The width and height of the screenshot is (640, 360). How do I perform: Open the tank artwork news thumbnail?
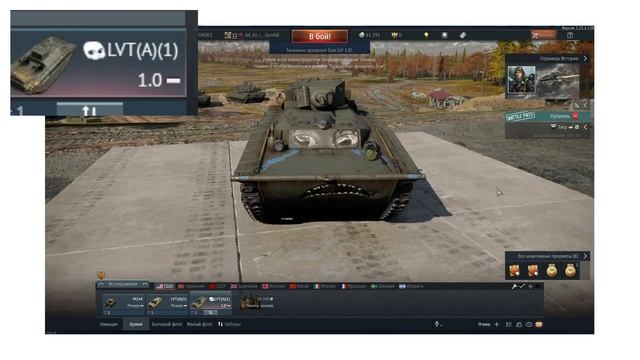click(x=558, y=80)
